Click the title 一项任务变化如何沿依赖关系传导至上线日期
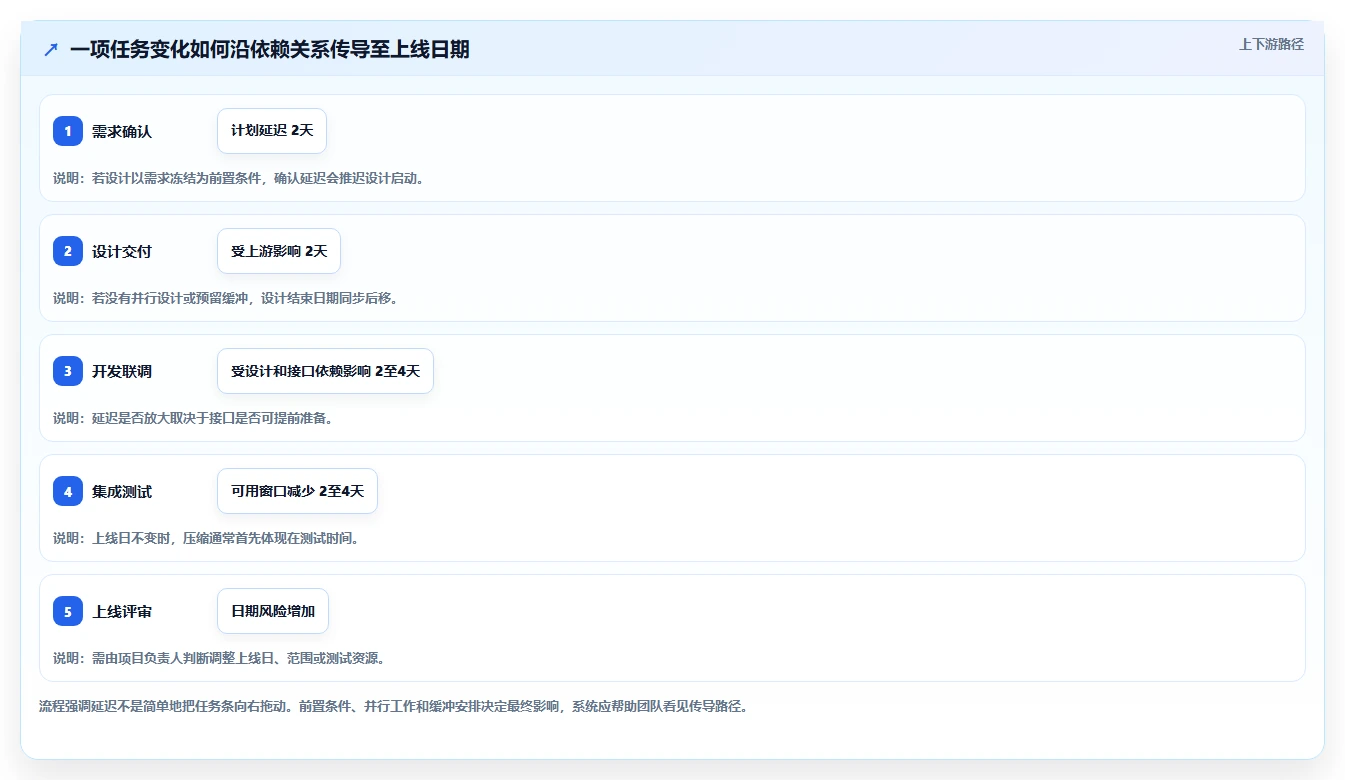The width and height of the screenshot is (1345, 780). click(270, 49)
